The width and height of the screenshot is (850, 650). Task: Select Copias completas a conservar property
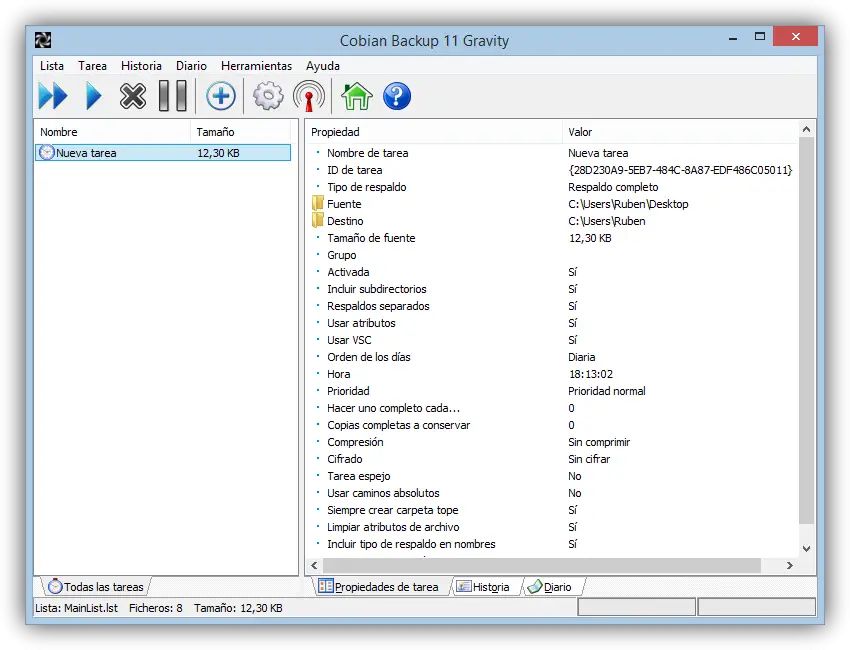[398, 425]
